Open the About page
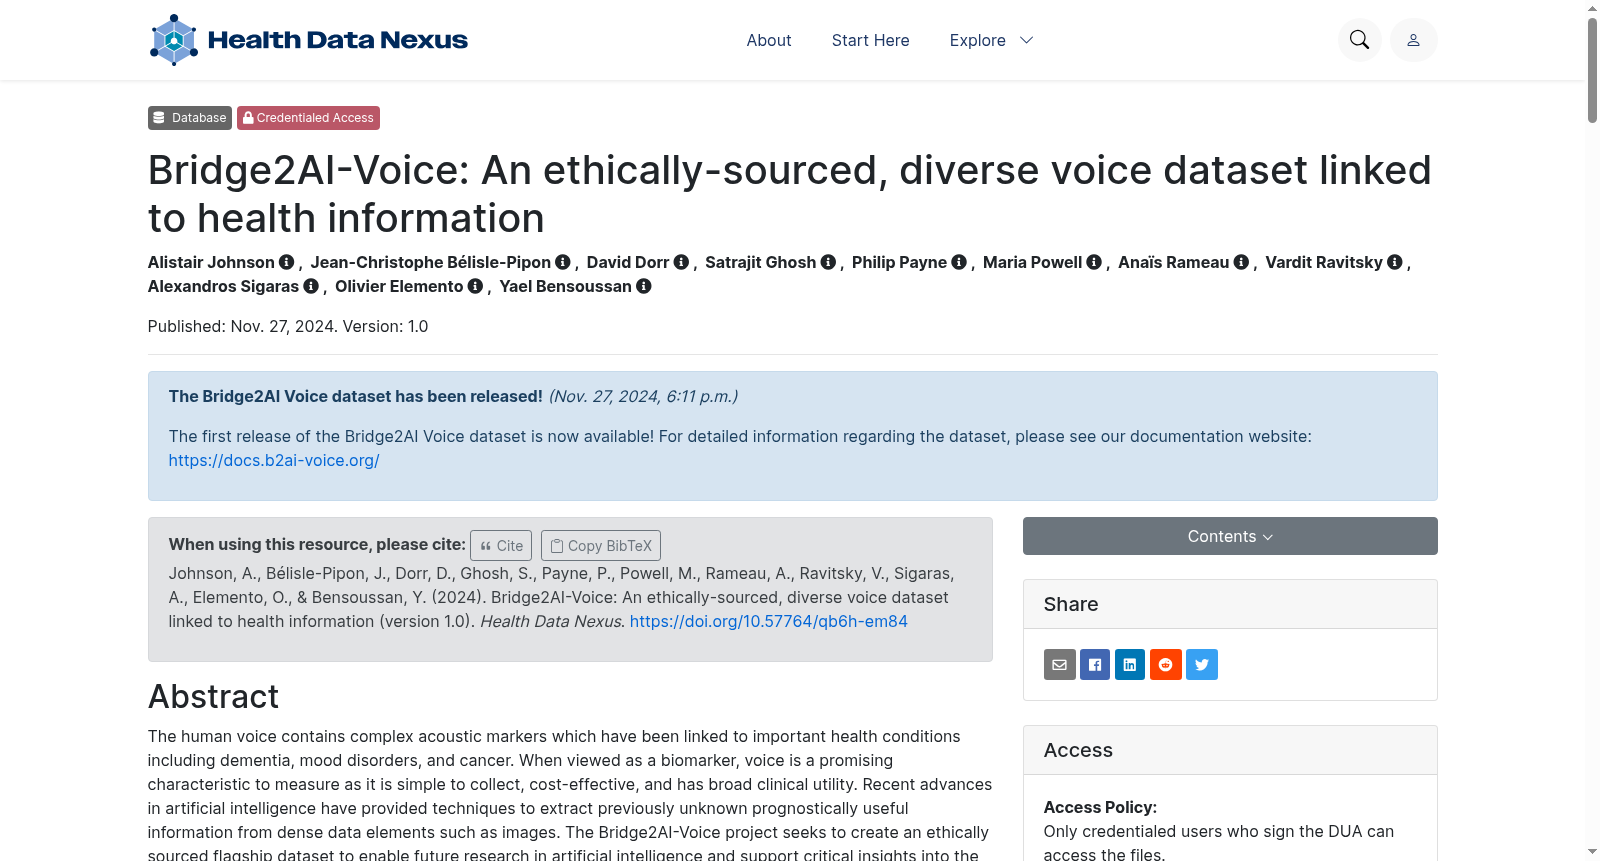Screen dimensions: 1600x861 pyautogui.click(x=769, y=40)
